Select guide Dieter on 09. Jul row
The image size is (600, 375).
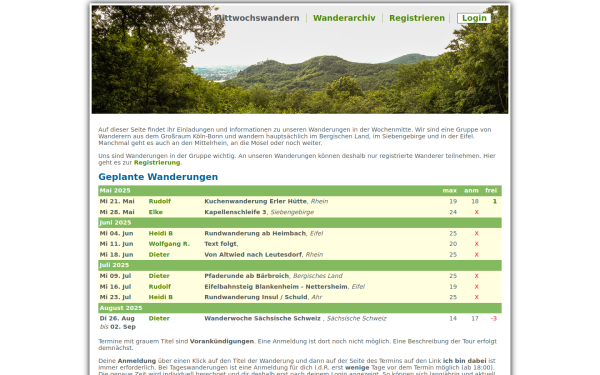(x=159, y=276)
